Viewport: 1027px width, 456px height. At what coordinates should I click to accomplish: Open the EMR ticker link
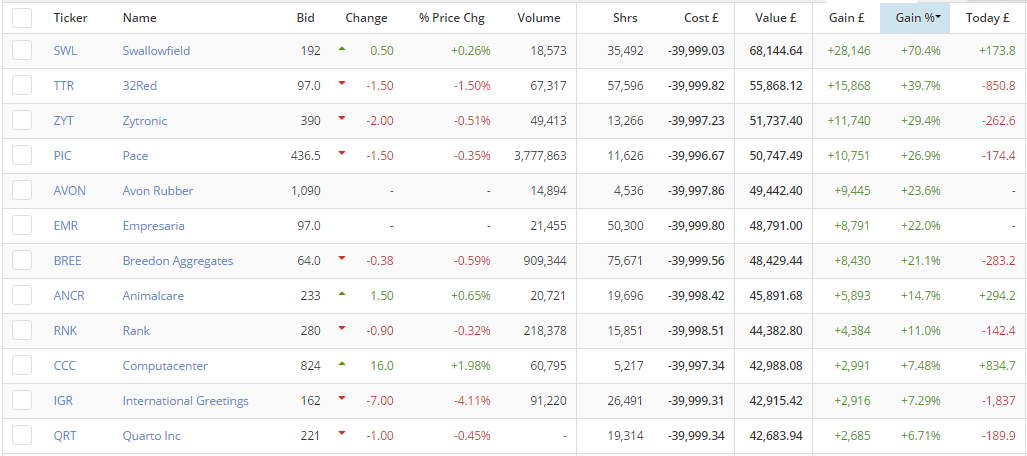[65, 226]
